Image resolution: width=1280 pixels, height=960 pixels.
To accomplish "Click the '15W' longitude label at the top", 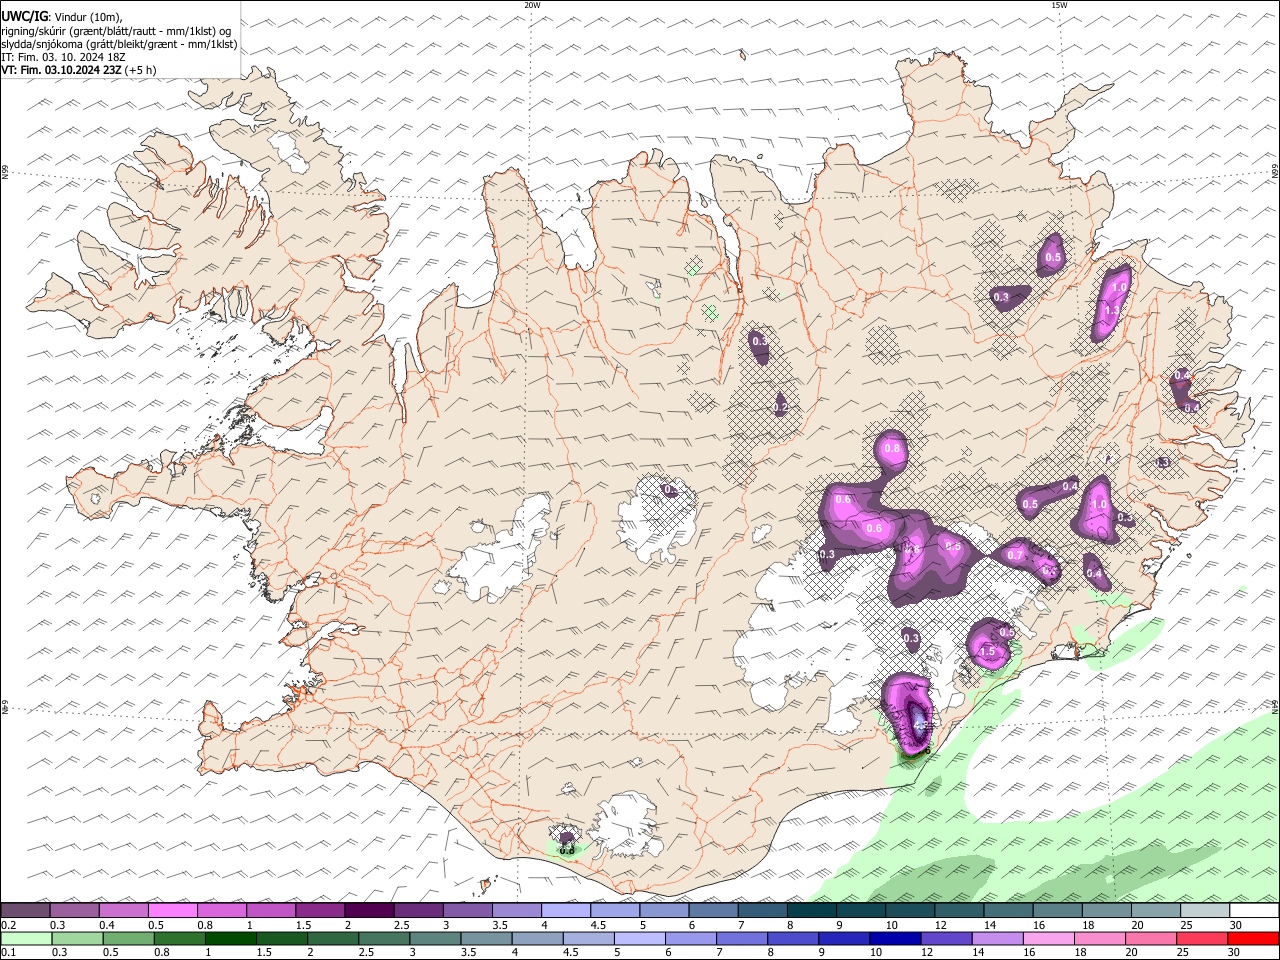I will (x=1059, y=5).
